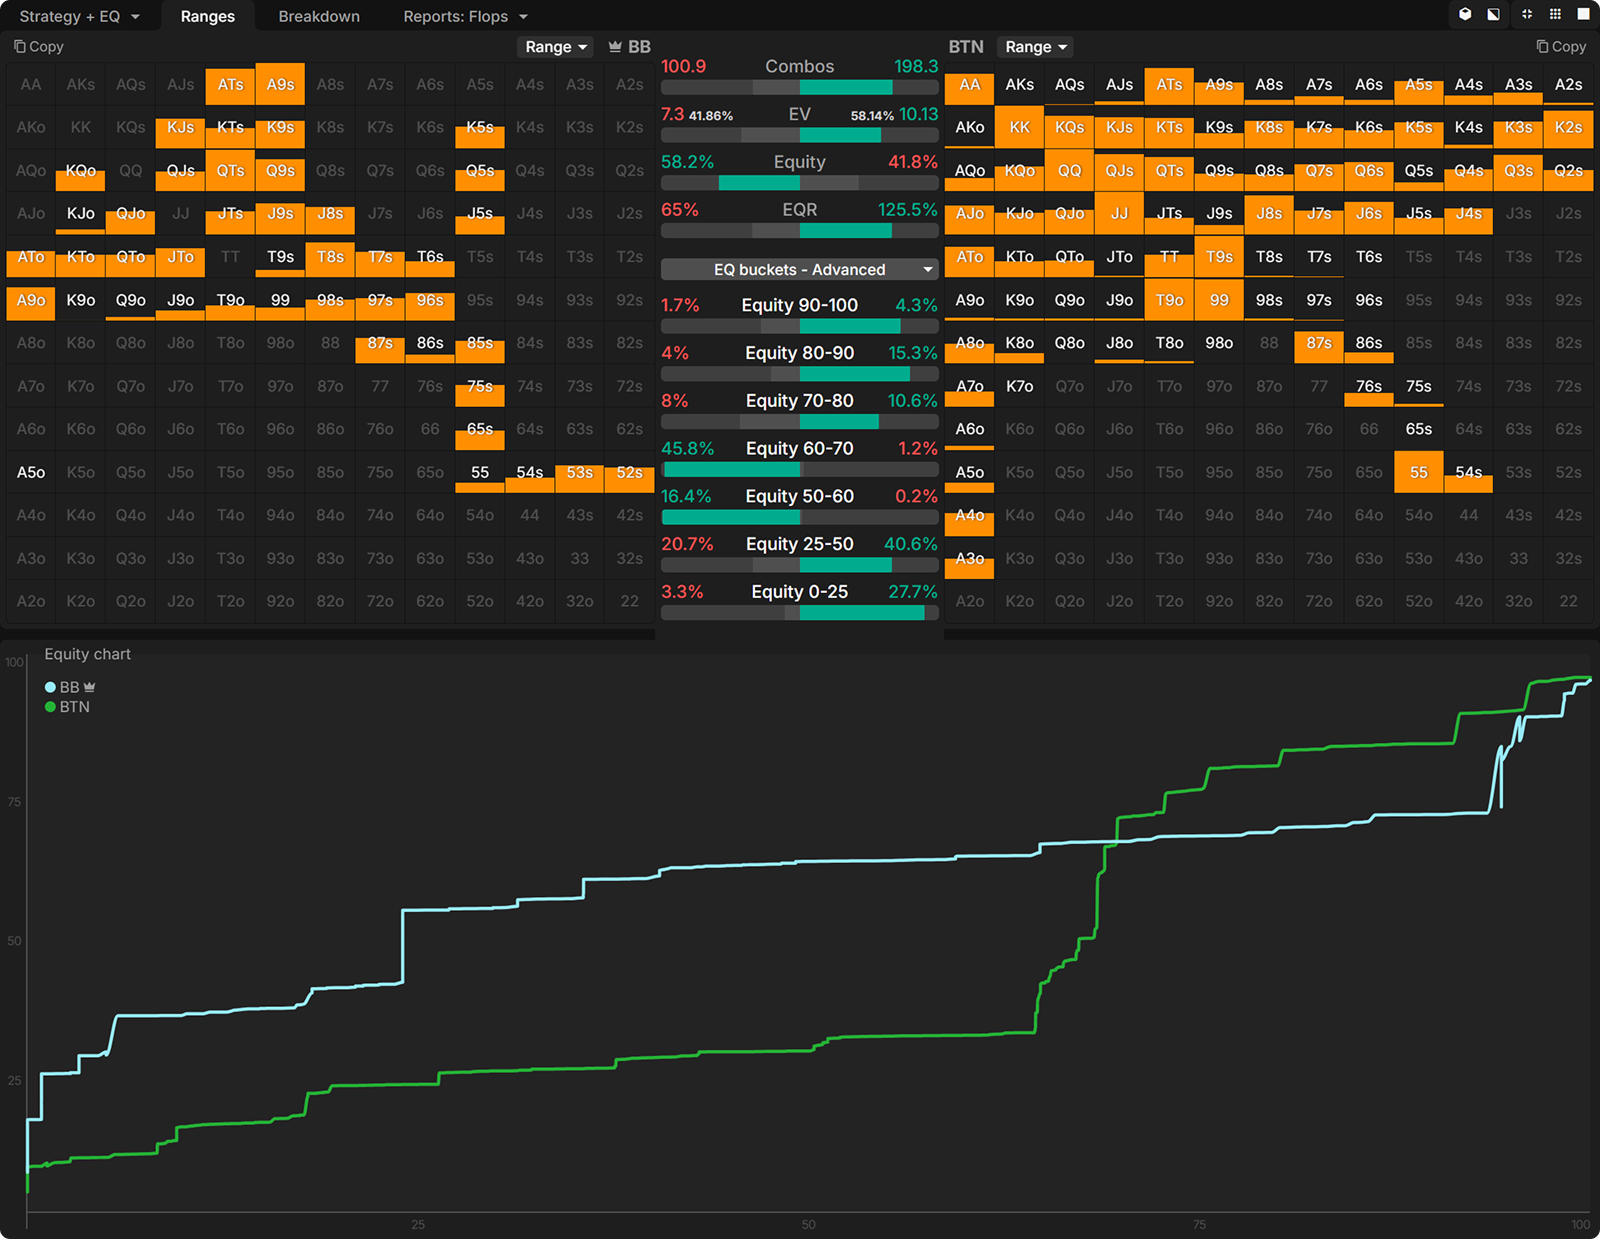Select the AA cell in BTN range
Image resolution: width=1600 pixels, height=1239 pixels.
coord(969,86)
